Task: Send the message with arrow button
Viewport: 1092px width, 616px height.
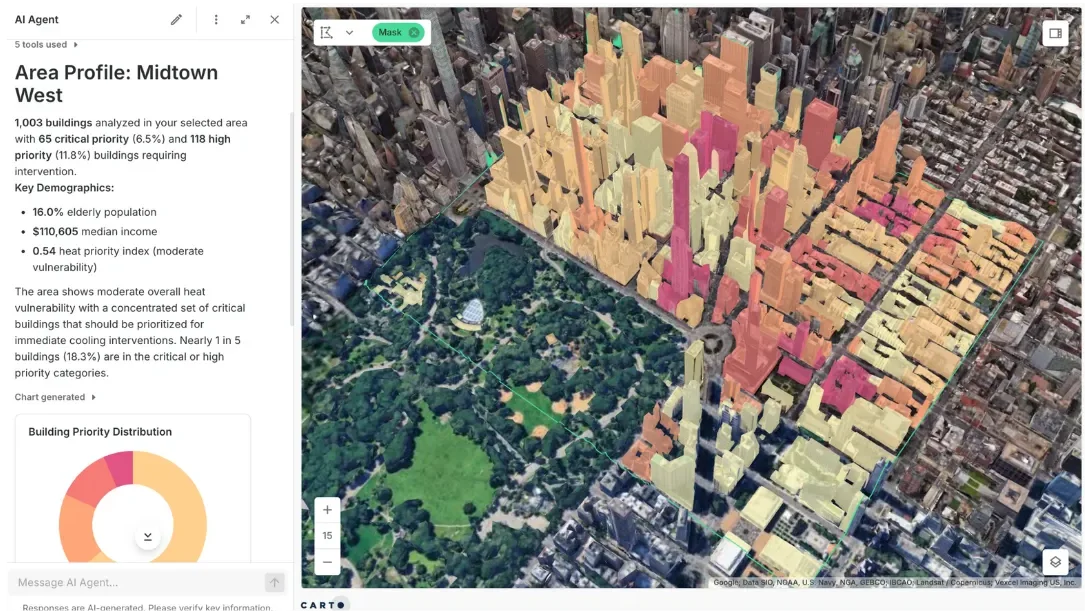Action: pos(274,582)
